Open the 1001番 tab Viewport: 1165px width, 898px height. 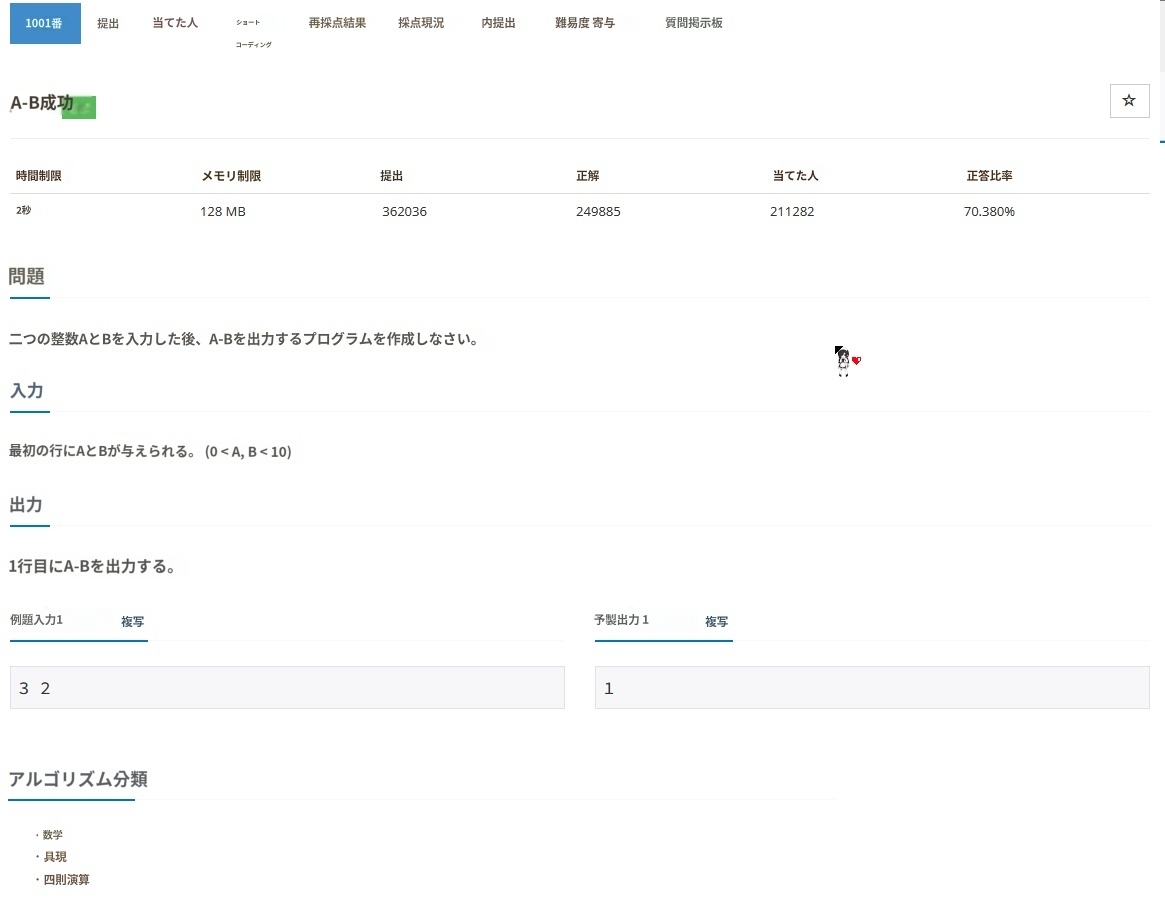point(45,23)
